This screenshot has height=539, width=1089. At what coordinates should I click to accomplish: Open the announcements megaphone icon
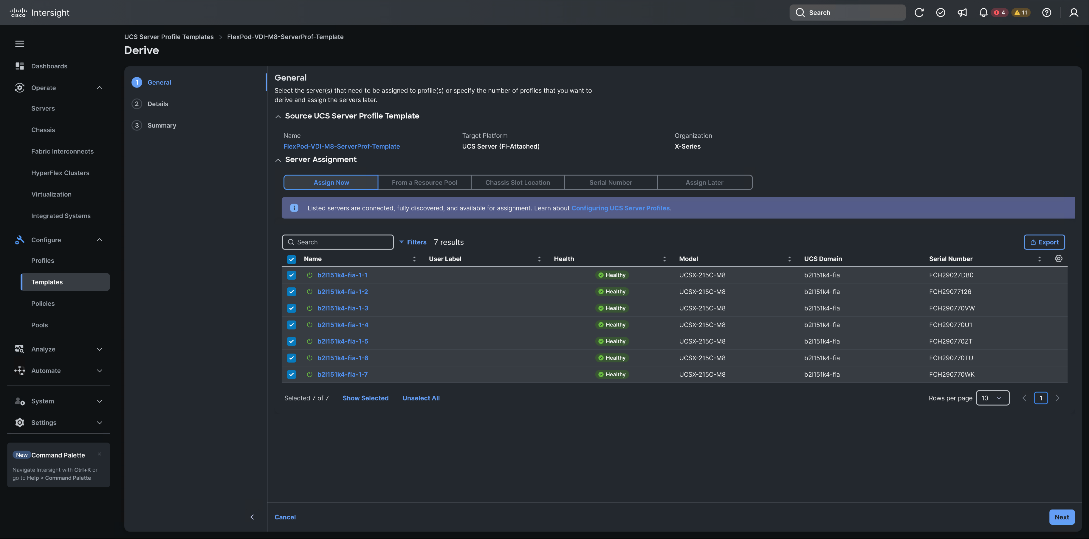[962, 13]
